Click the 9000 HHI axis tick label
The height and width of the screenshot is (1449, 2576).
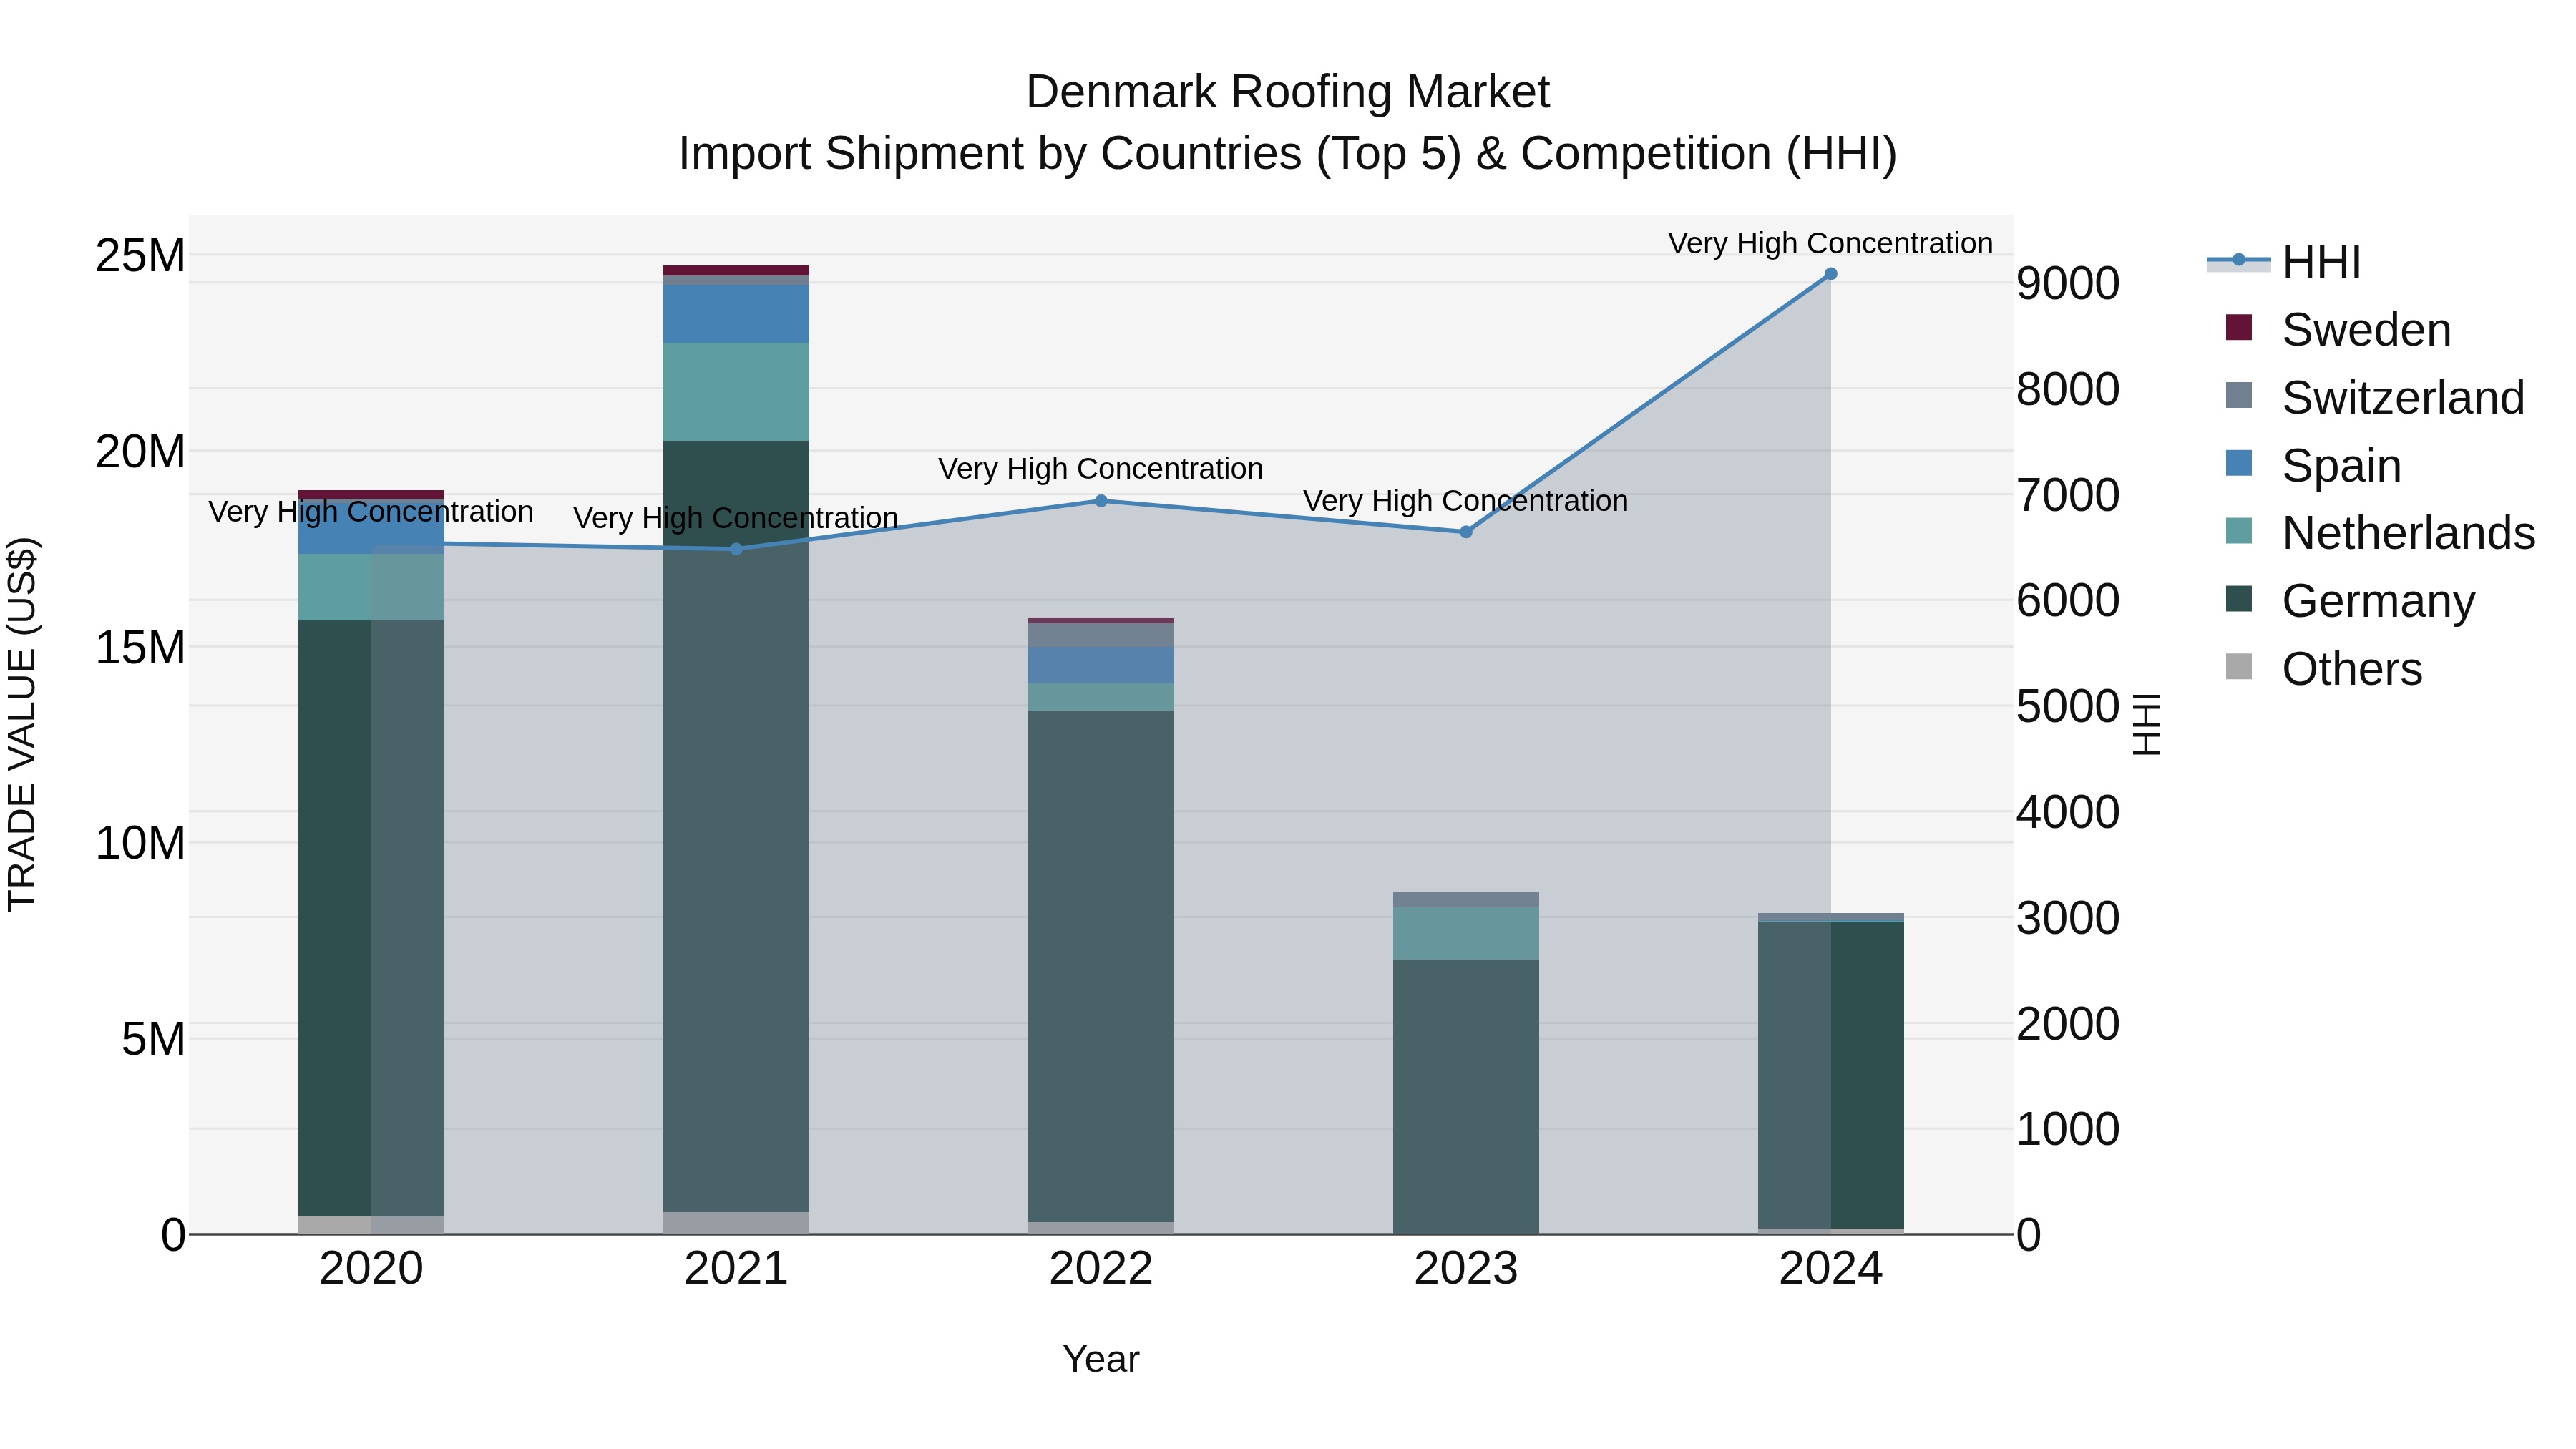(2068, 284)
